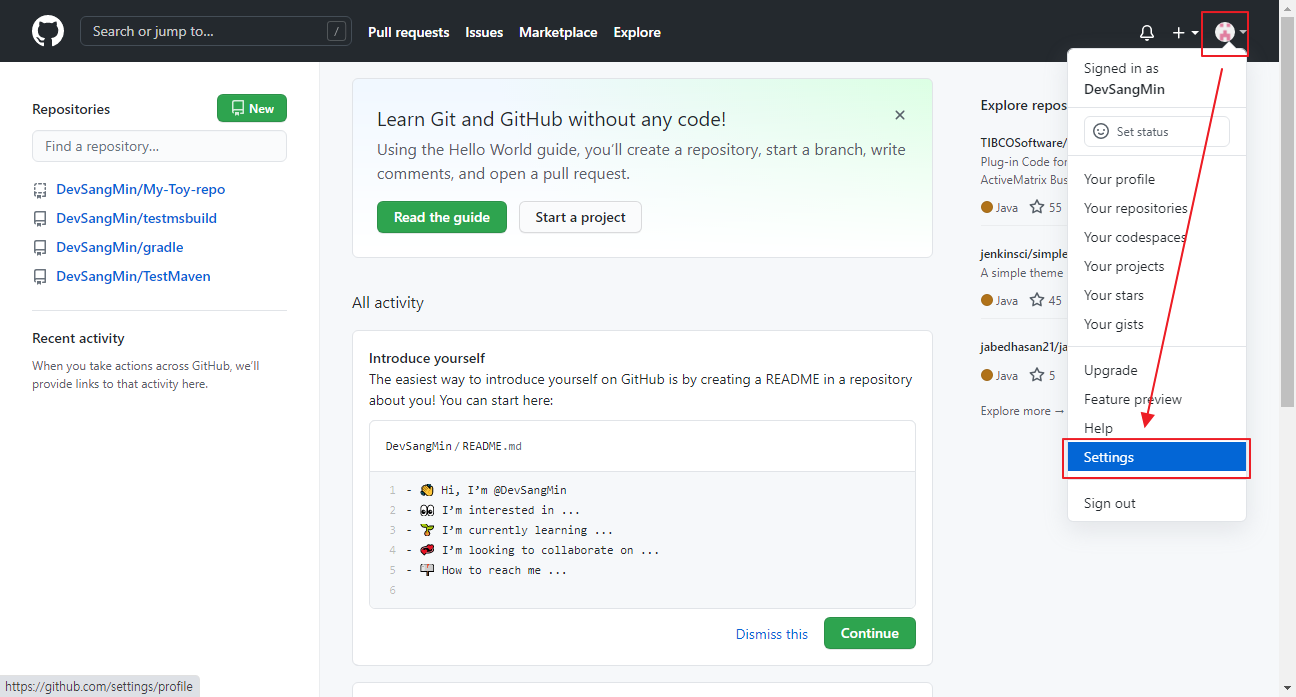
Task: Click the repo icon beside testmsbuild
Action: click(40, 219)
